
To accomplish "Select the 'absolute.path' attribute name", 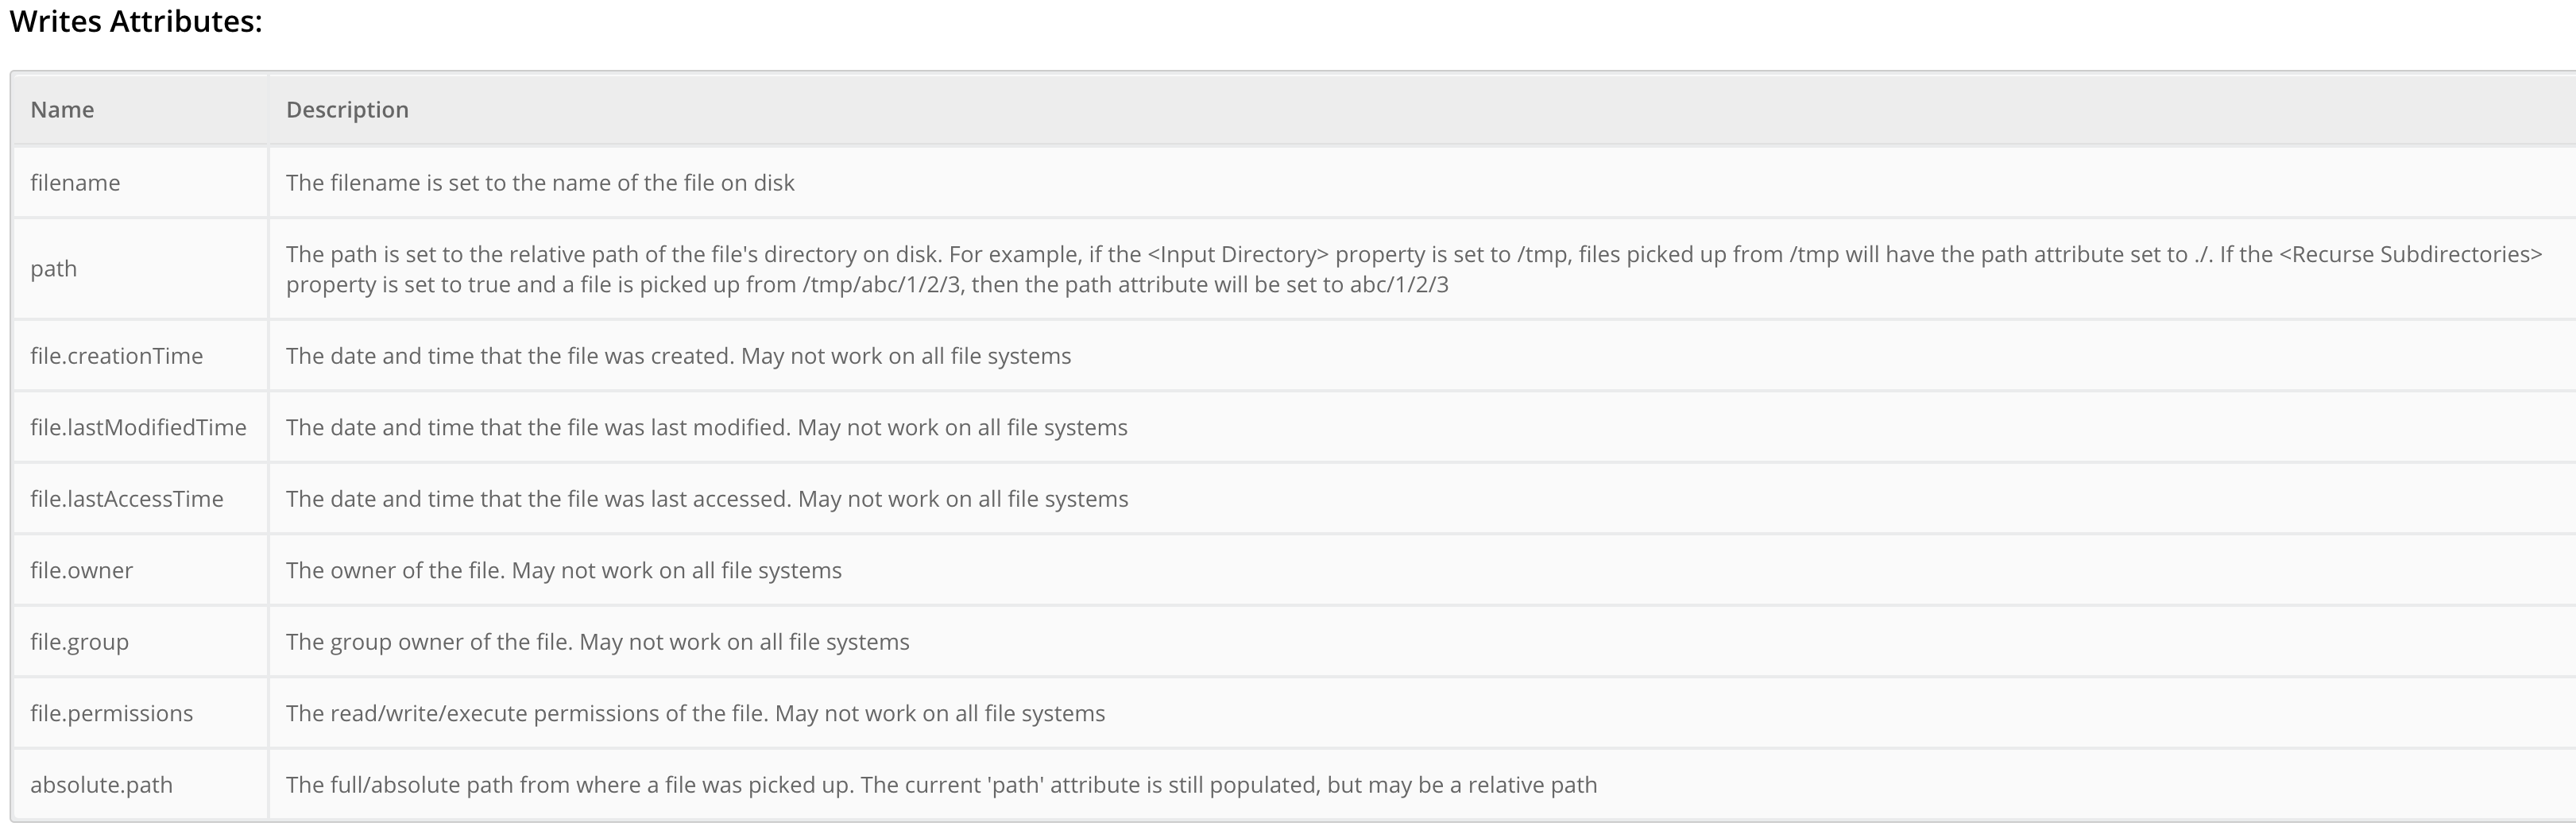I will pos(101,785).
